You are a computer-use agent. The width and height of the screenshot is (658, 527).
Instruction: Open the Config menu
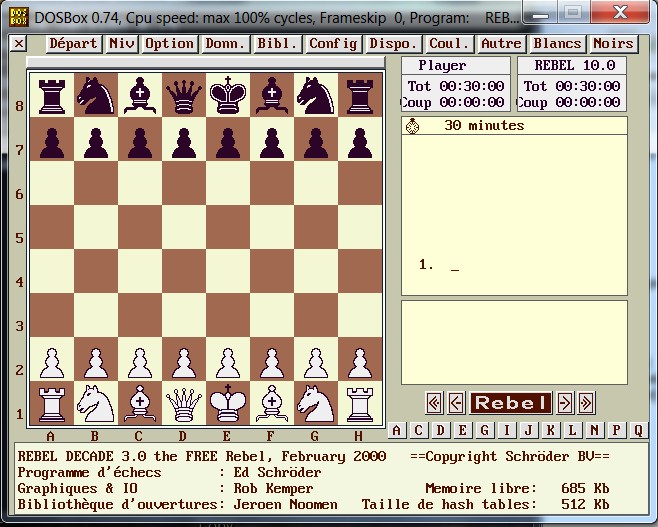pos(334,44)
